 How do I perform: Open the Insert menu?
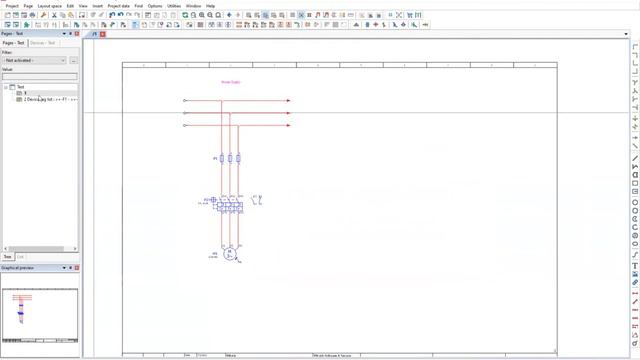click(x=98, y=6)
